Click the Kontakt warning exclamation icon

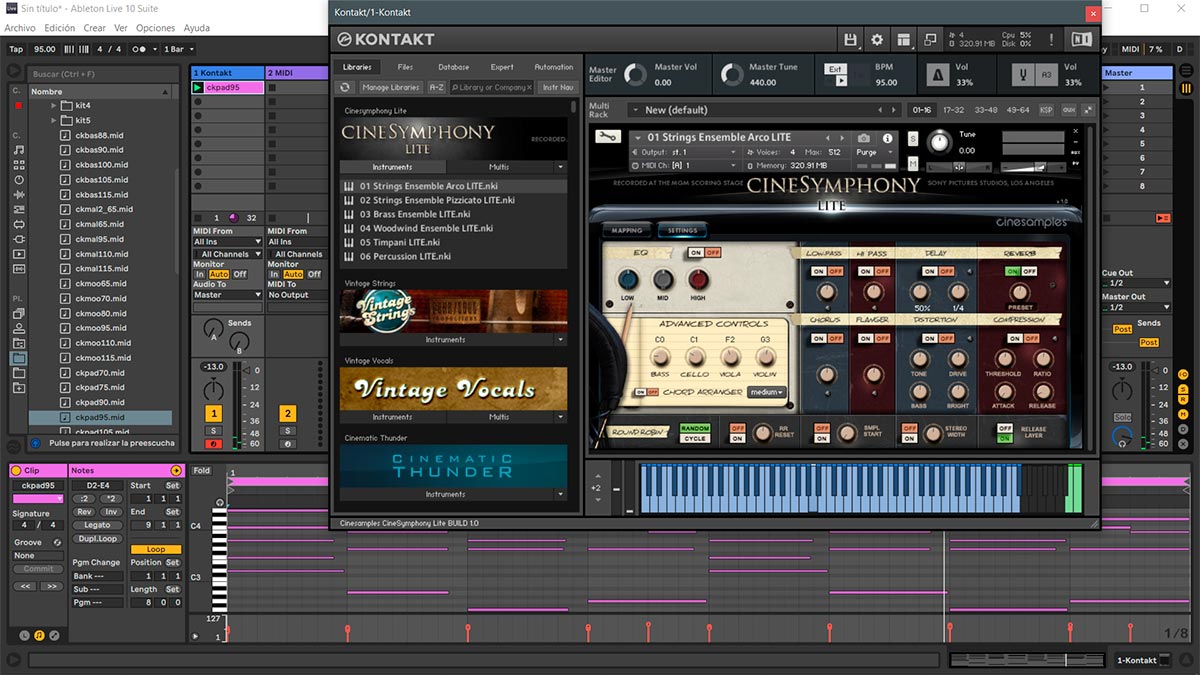point(1051,40)
